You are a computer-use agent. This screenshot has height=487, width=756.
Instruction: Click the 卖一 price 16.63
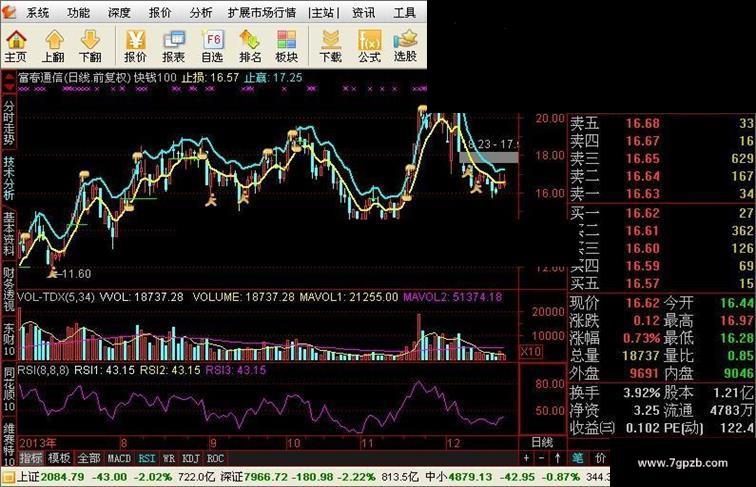click(642, 194)
